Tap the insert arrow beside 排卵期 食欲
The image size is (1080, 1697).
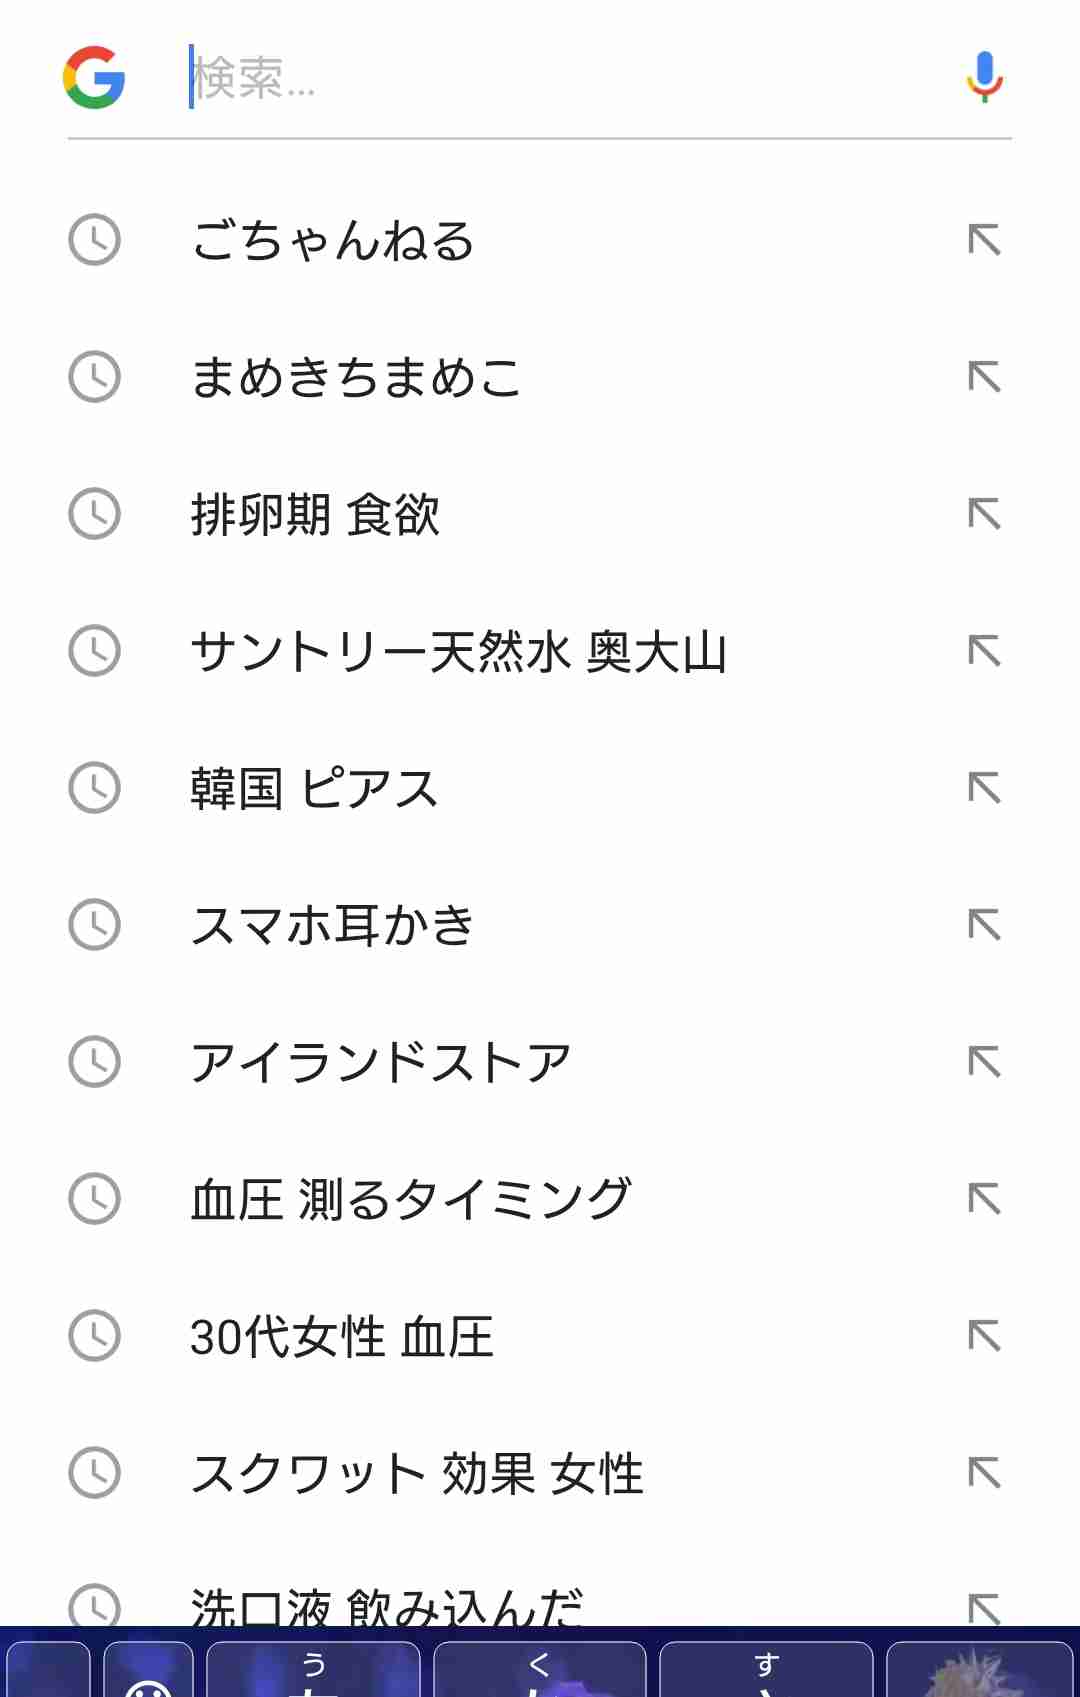tap(985, 515)
